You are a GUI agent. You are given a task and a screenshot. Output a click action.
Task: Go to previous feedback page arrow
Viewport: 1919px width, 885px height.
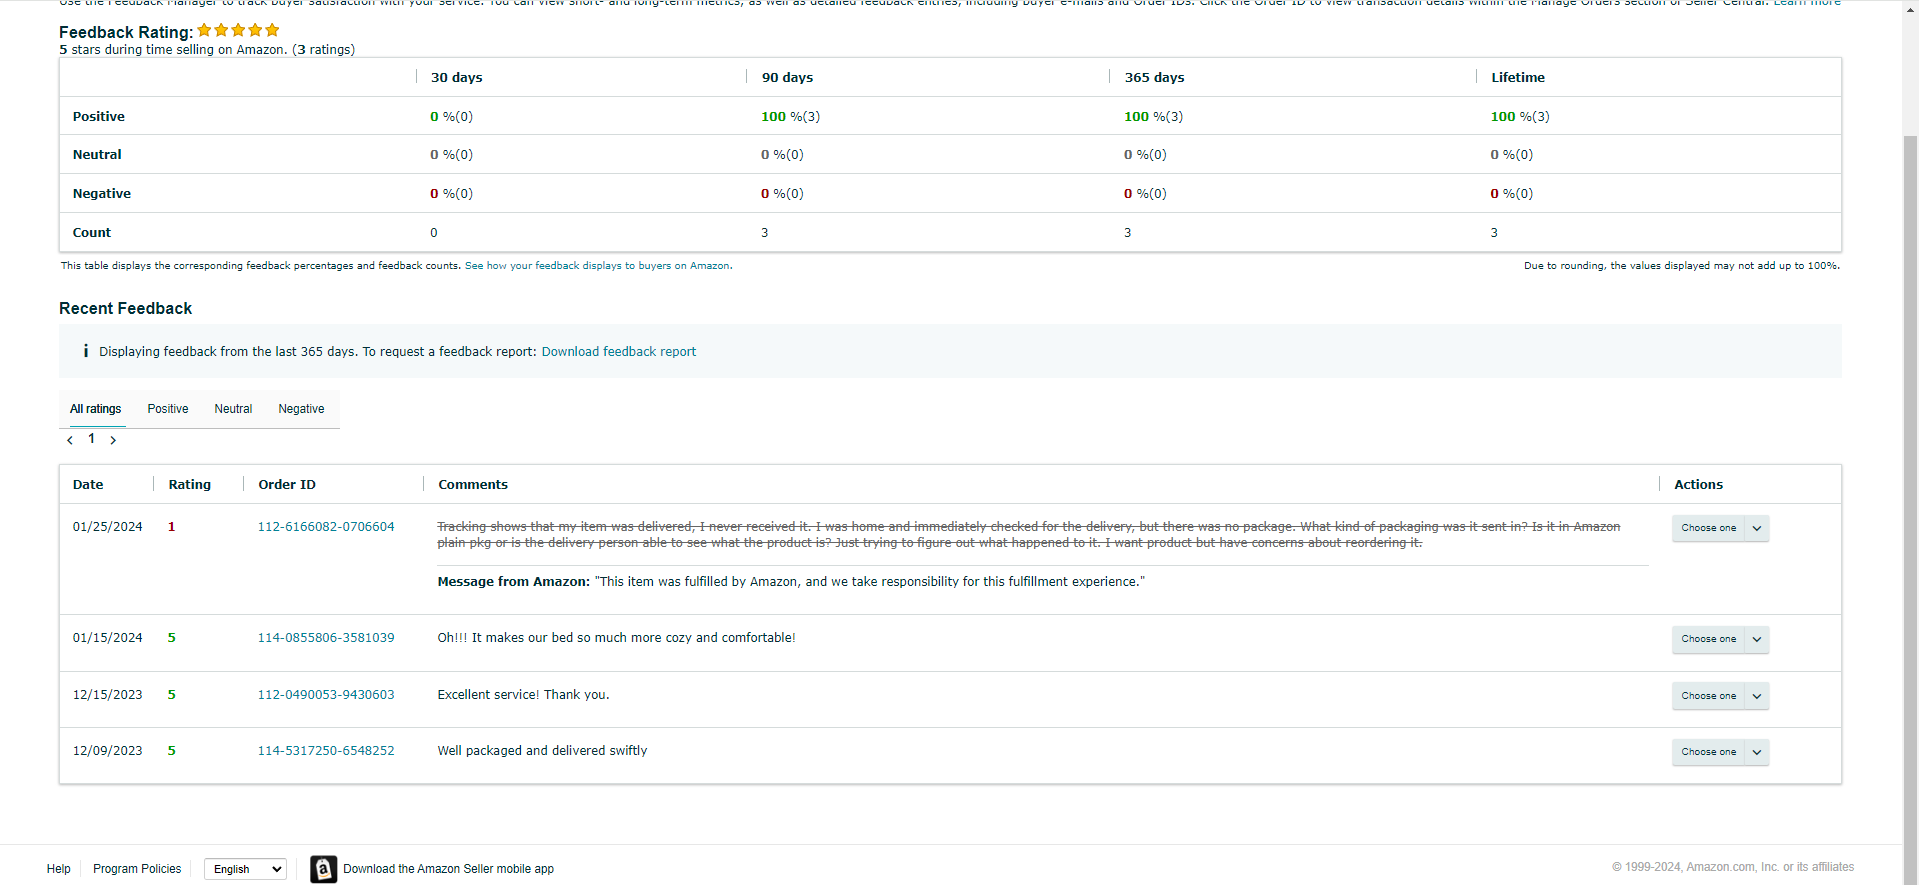point(70,440)
